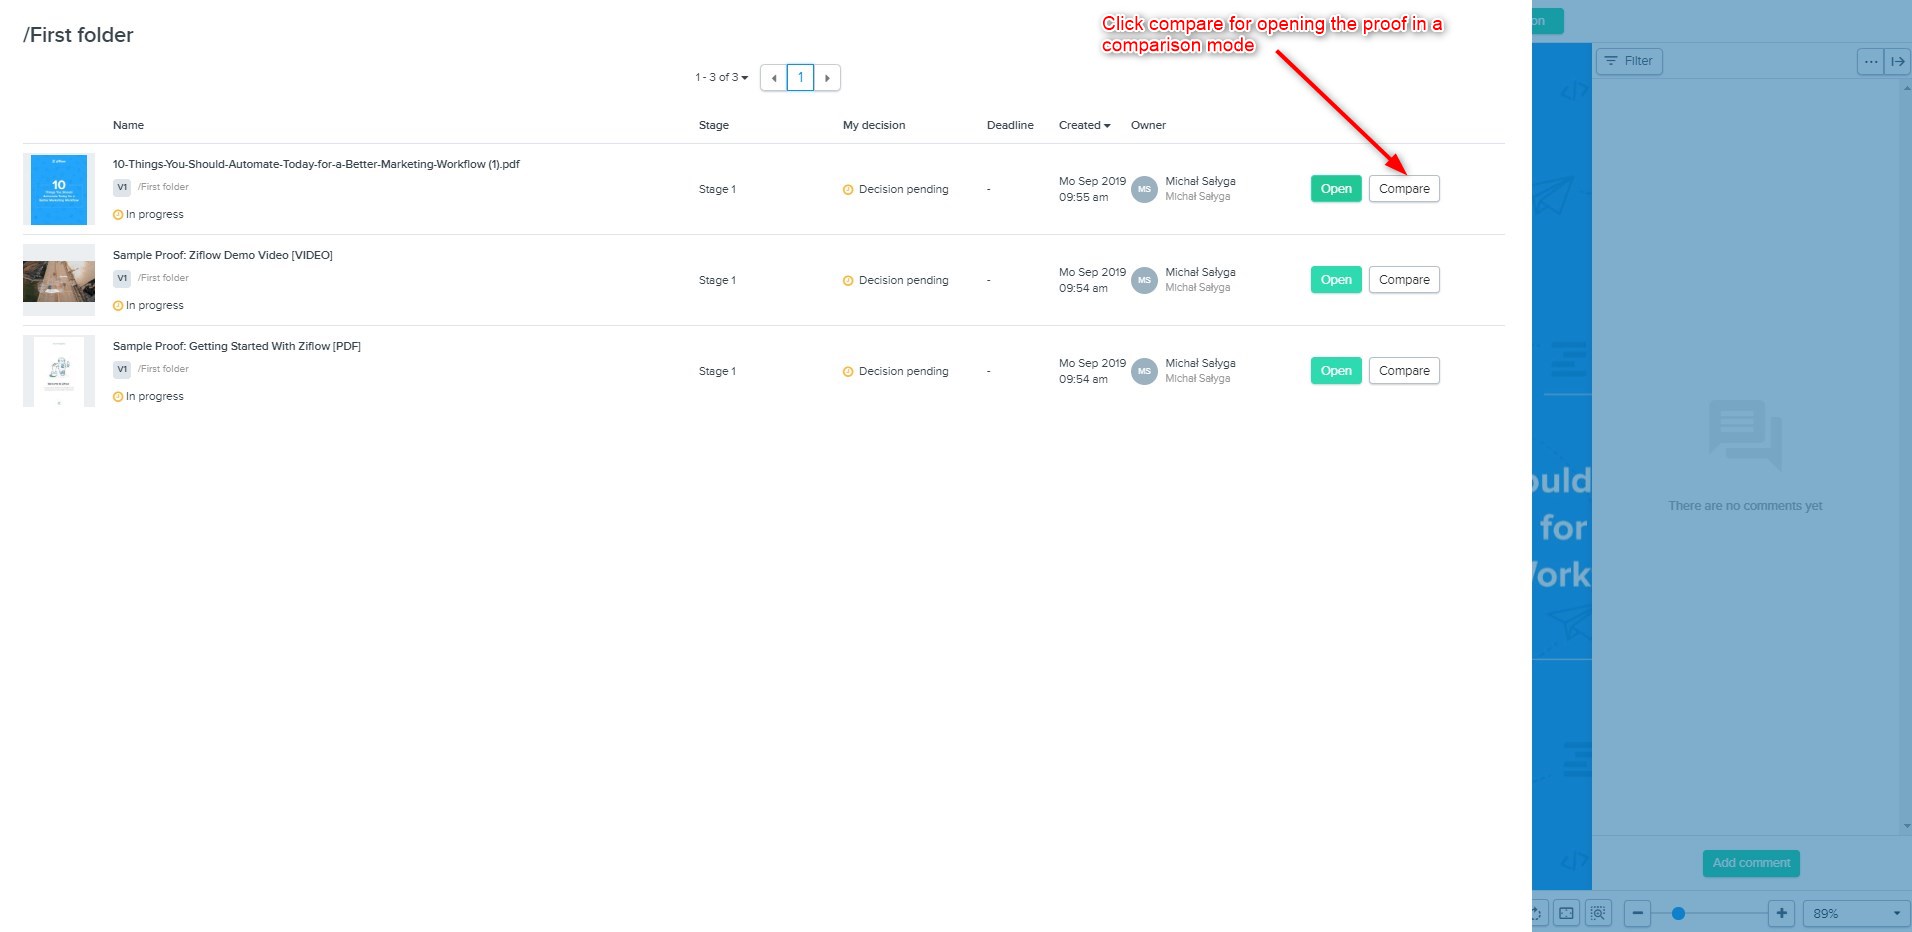
Task: Click the zoom out minus button
Action: pyautogui.click(x=1637, y=913)
